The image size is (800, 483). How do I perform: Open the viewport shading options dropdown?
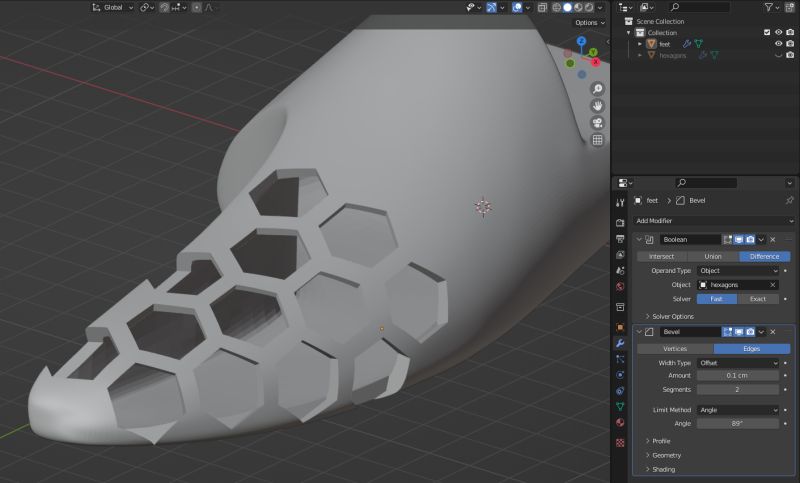[600, 7]
